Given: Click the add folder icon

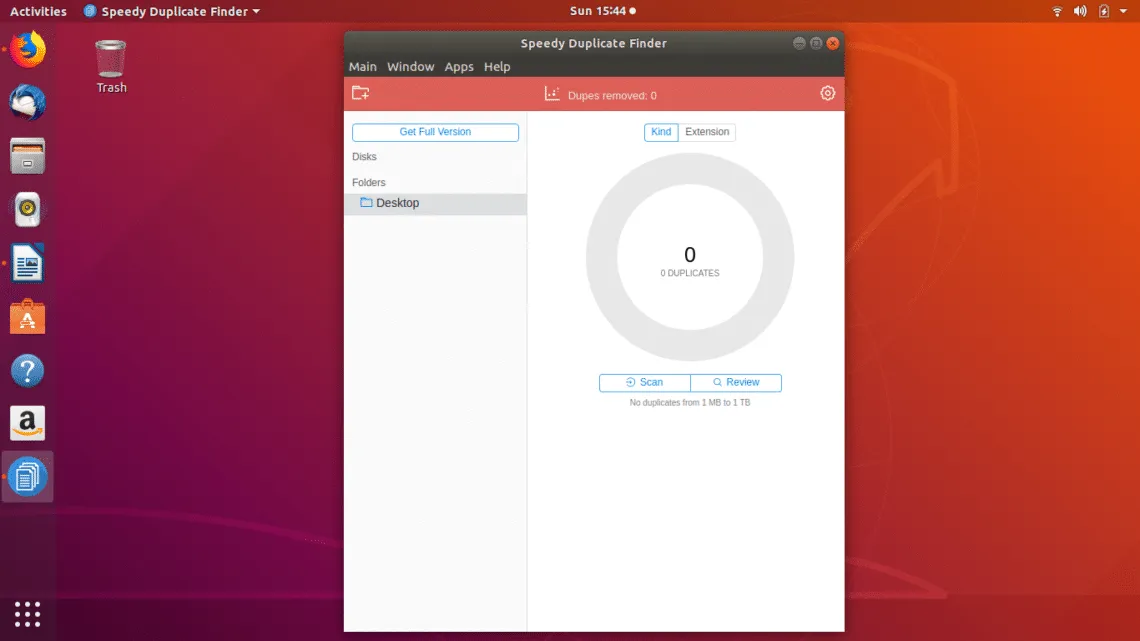Looking at the screenshot, I should (x=361, y=93).
